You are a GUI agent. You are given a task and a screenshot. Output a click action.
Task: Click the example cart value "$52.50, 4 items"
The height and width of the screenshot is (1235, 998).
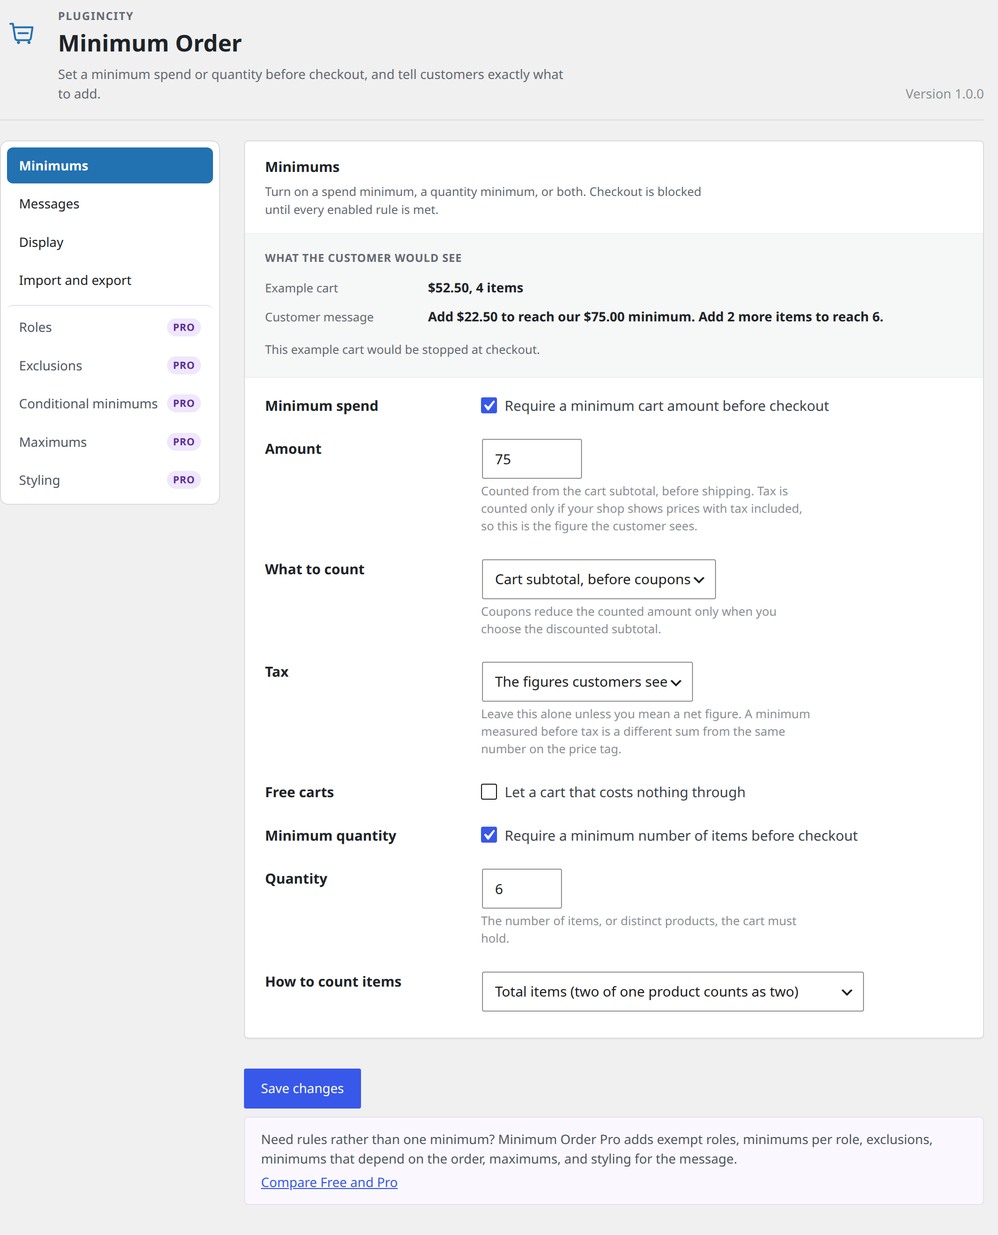coord(475,288)
